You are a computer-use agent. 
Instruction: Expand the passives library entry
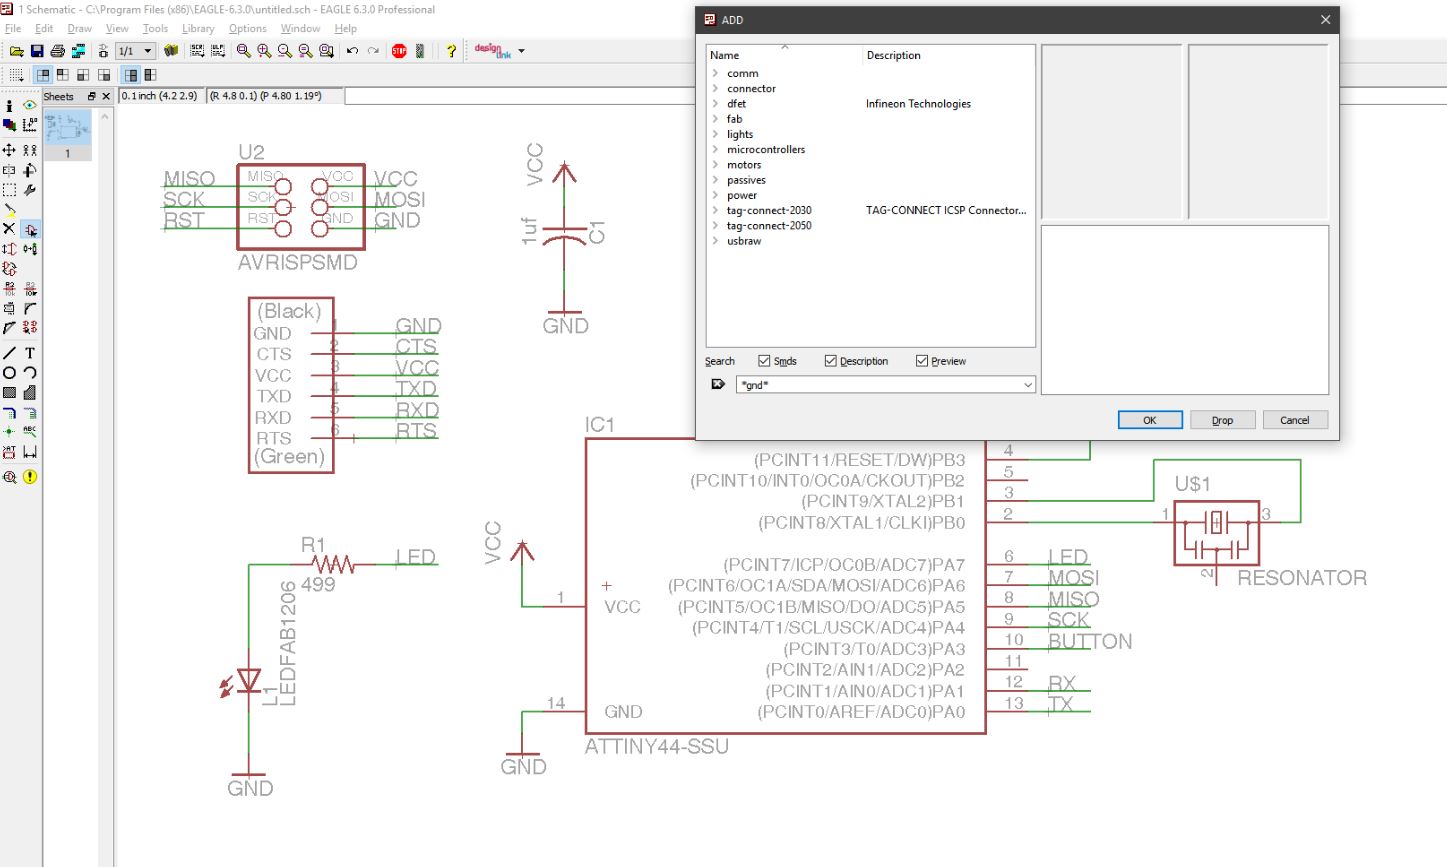716,180
